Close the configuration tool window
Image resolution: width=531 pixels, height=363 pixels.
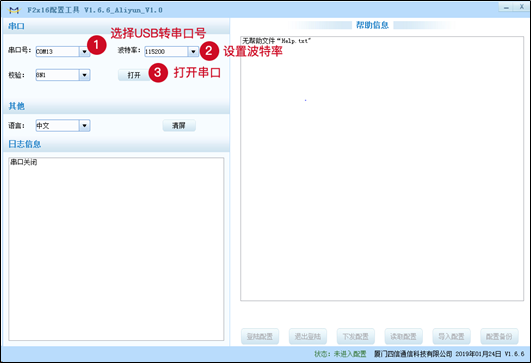coord(522,7)
